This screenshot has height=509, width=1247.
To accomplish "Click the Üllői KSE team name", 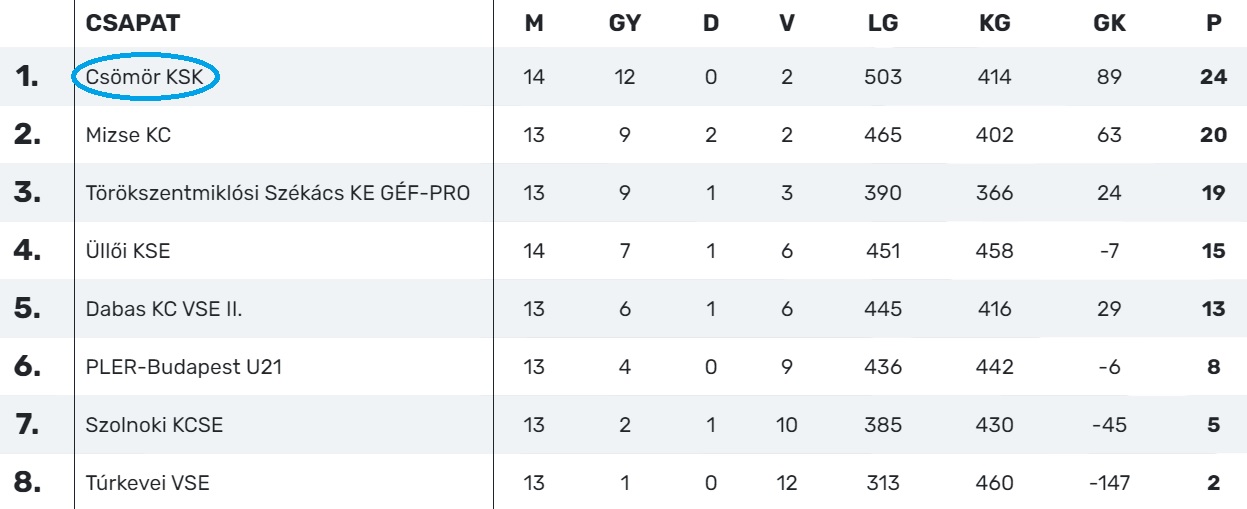I will pos(128,251).
